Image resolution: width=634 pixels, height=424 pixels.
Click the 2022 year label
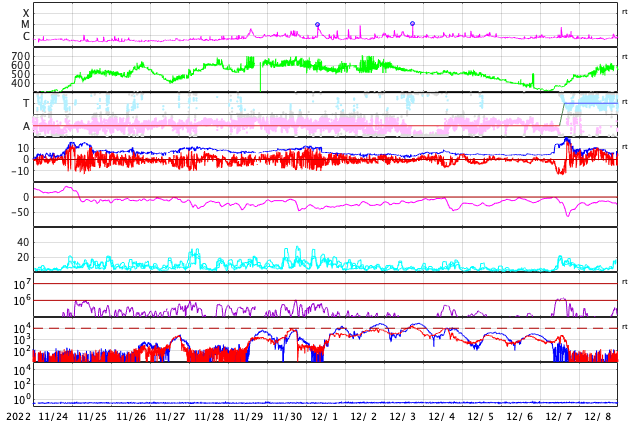18,416
